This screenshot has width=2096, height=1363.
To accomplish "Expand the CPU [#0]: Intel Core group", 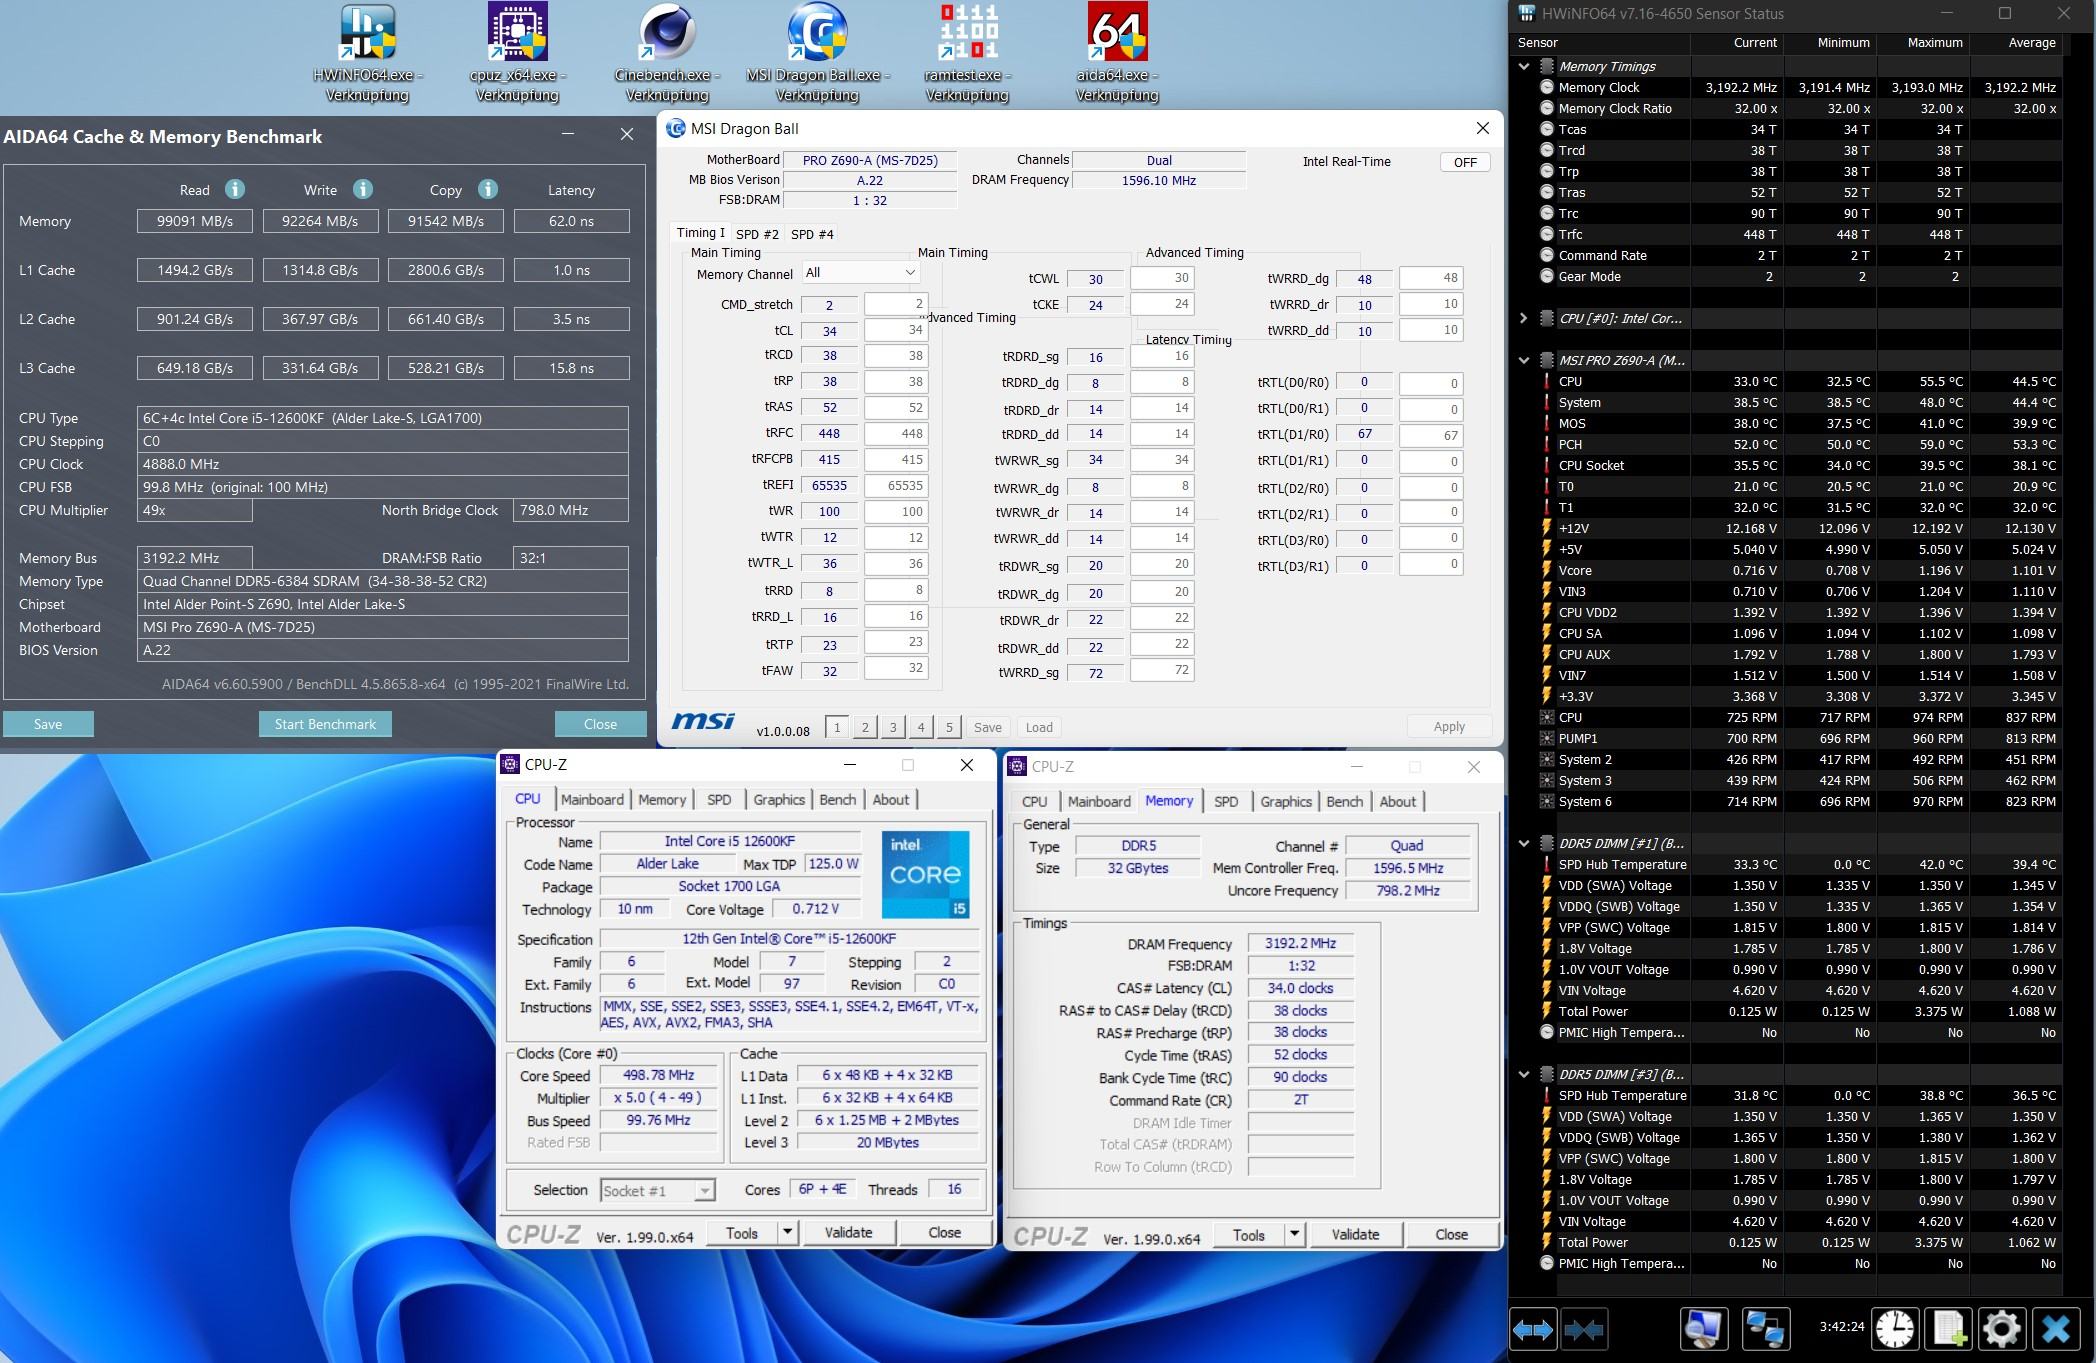I will (1524, 318).
